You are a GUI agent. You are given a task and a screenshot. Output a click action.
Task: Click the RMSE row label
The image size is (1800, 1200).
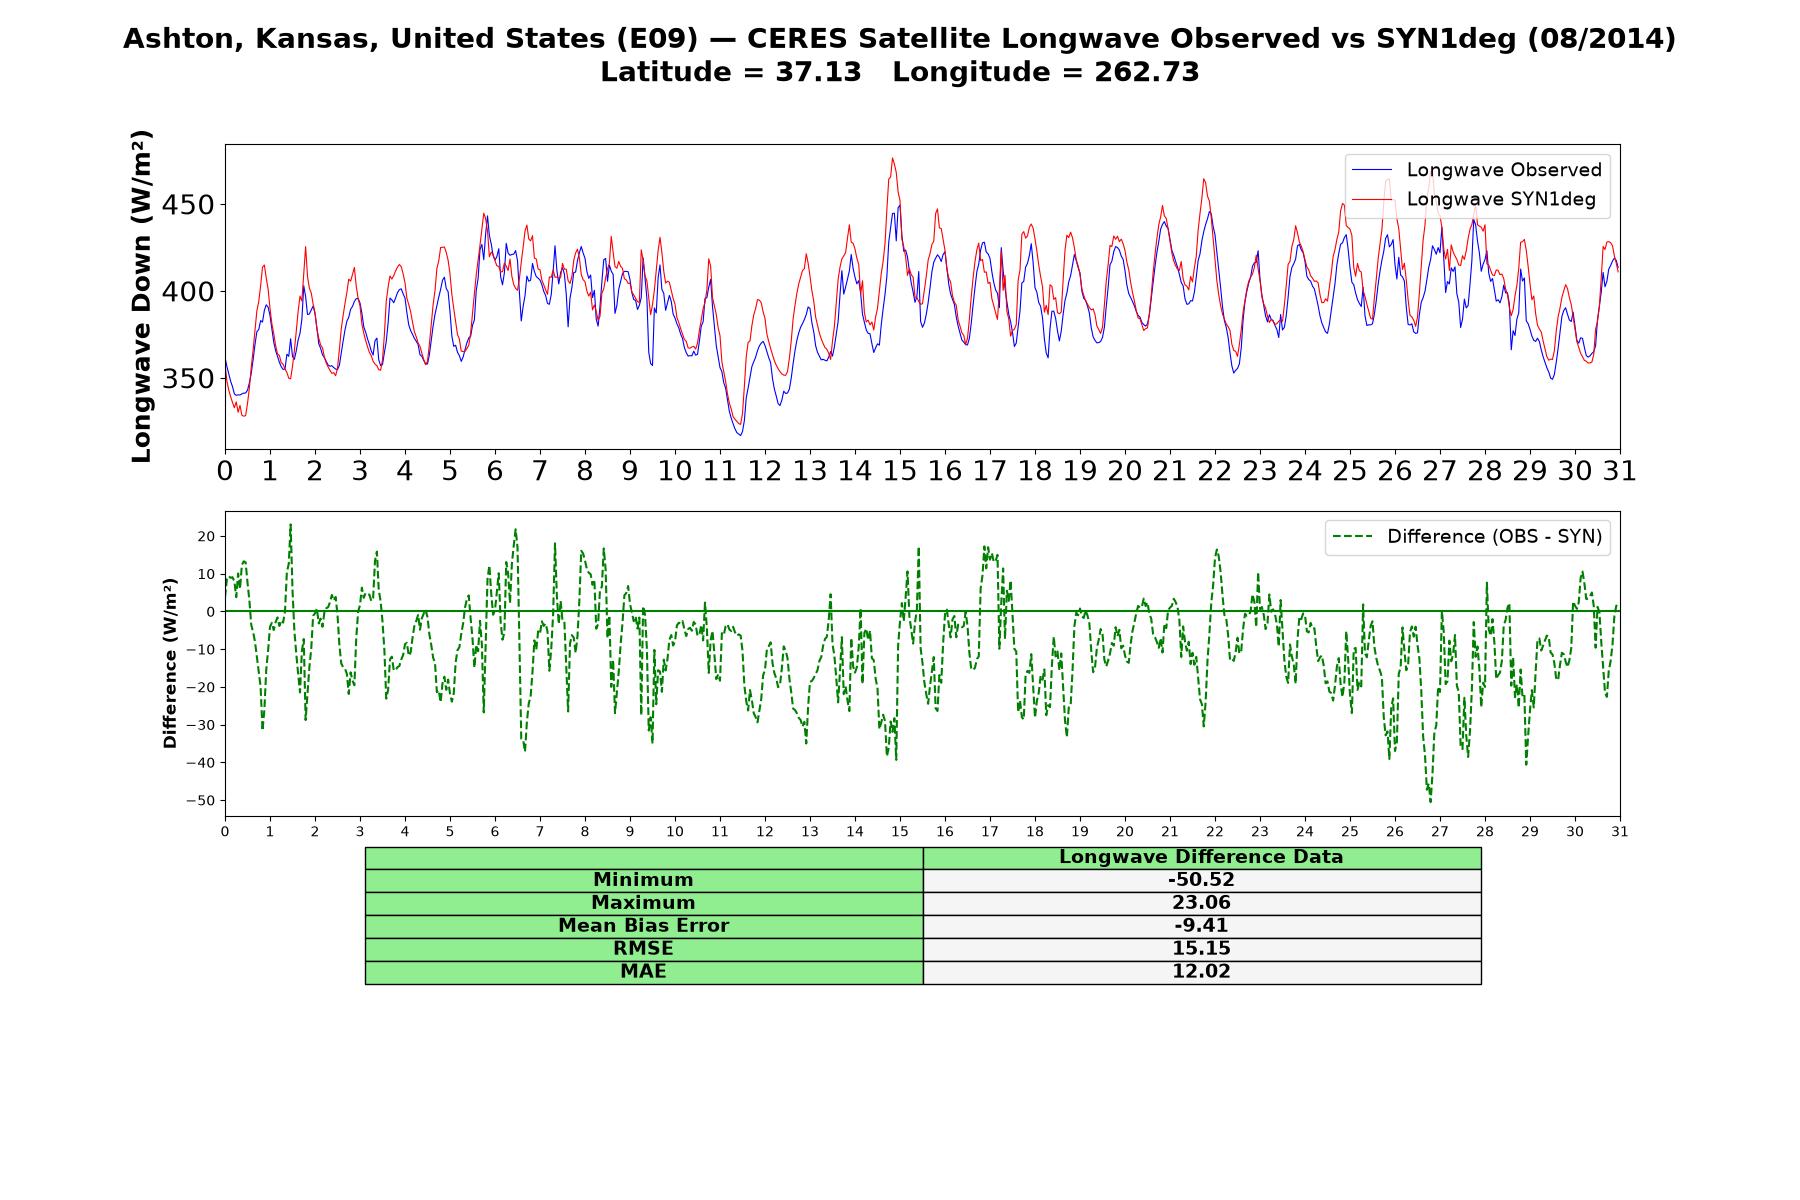644,949
